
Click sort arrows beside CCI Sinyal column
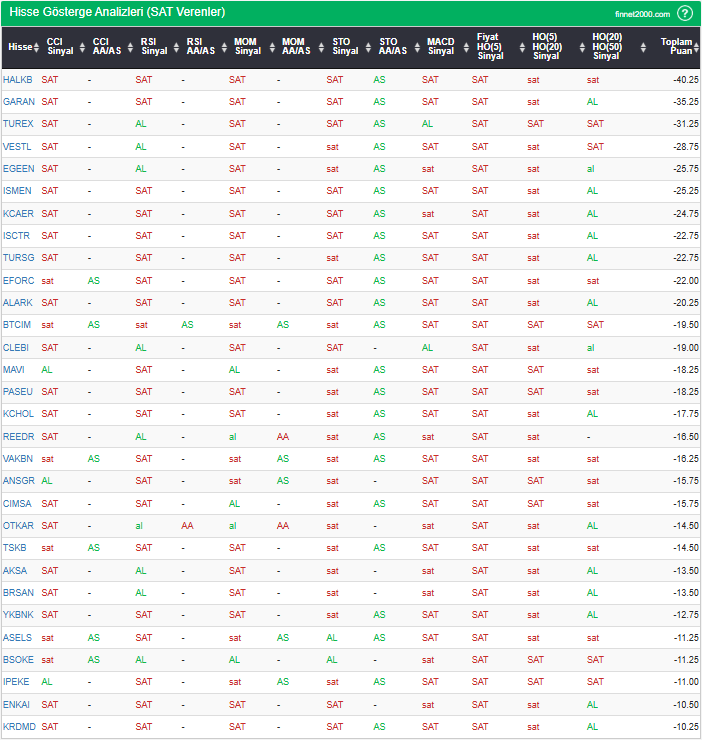click(x=82, y=47)
